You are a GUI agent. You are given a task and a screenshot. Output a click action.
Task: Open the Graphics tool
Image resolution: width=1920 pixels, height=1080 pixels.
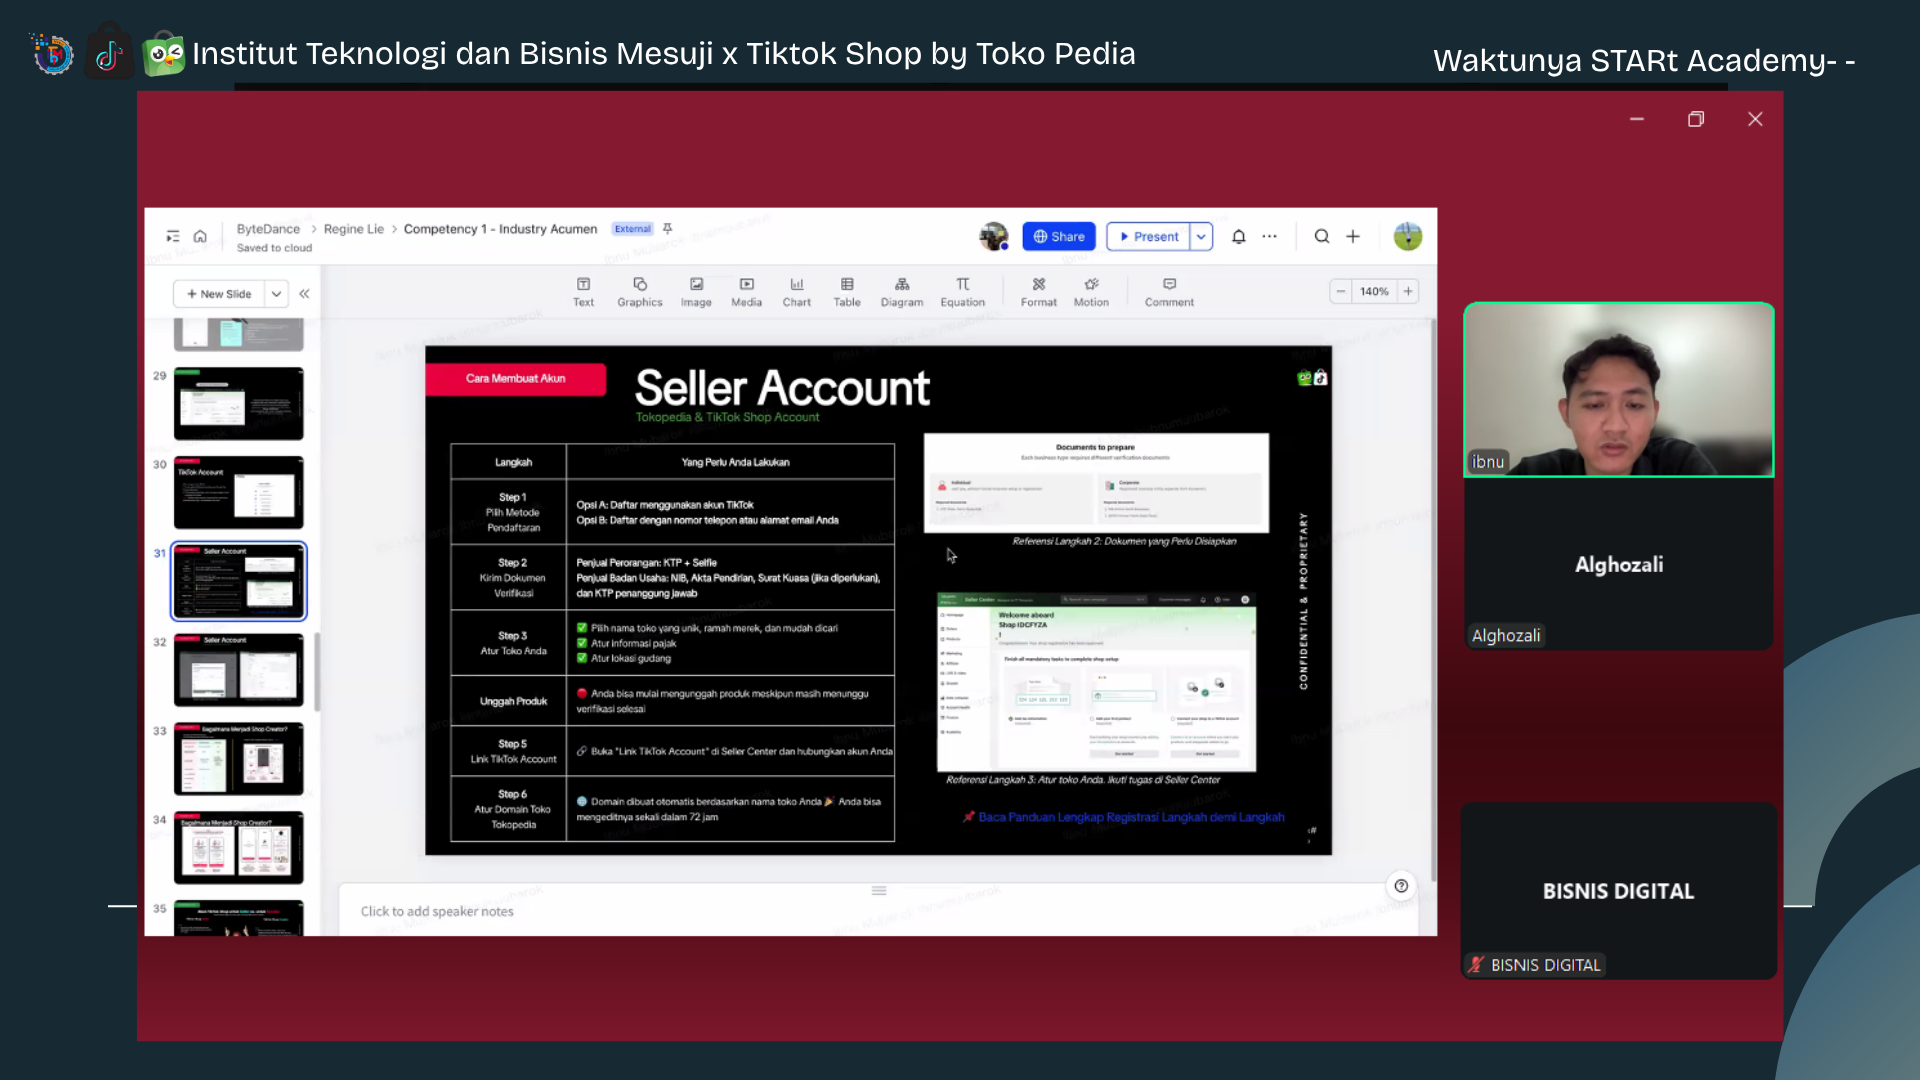point(640,292)
